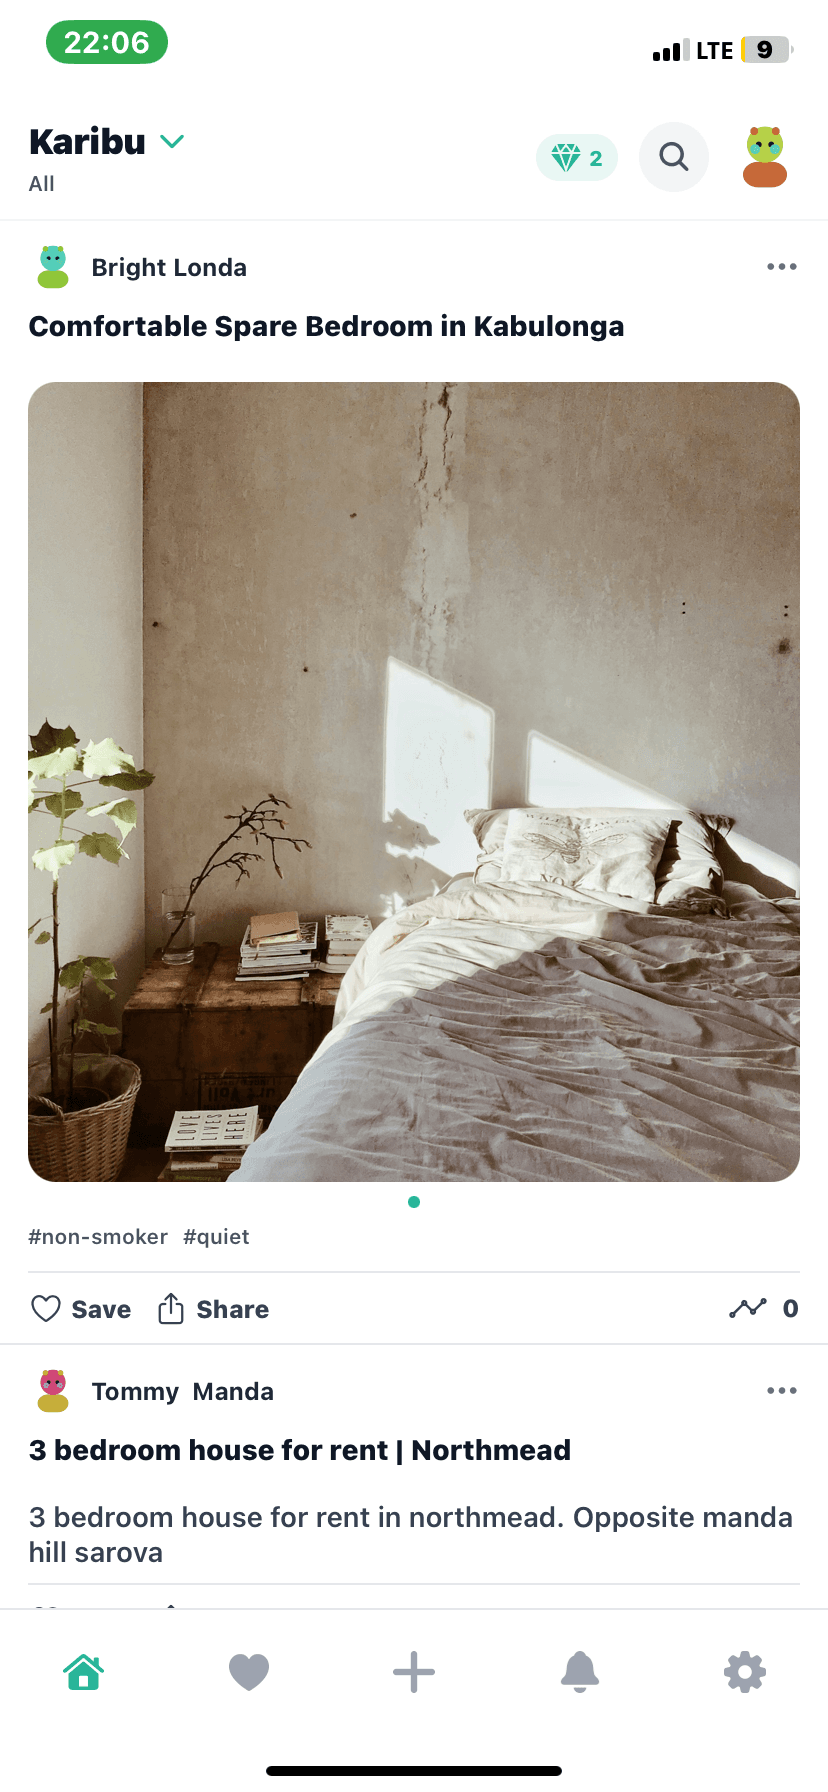Screen dimensions: 828x1792
Task: Select the #non-smoker hashtag
Action: (x=98, y=1237)
